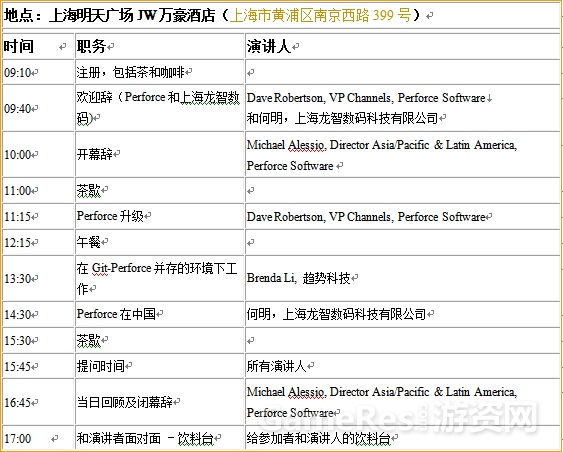The image size is (563, 452).
Task: Click the empty speaker cell in the 11:00 row
Action: [403, 190]
